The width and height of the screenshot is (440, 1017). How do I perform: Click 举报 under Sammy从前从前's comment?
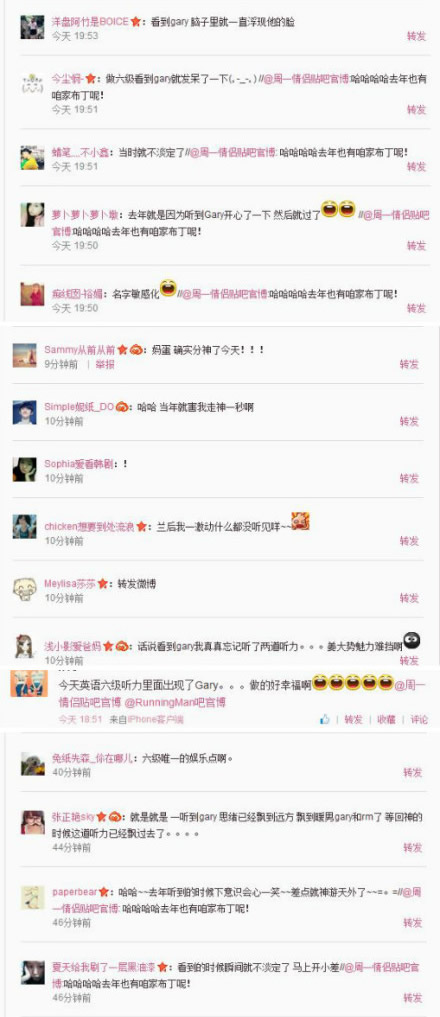tap(105, 365)
